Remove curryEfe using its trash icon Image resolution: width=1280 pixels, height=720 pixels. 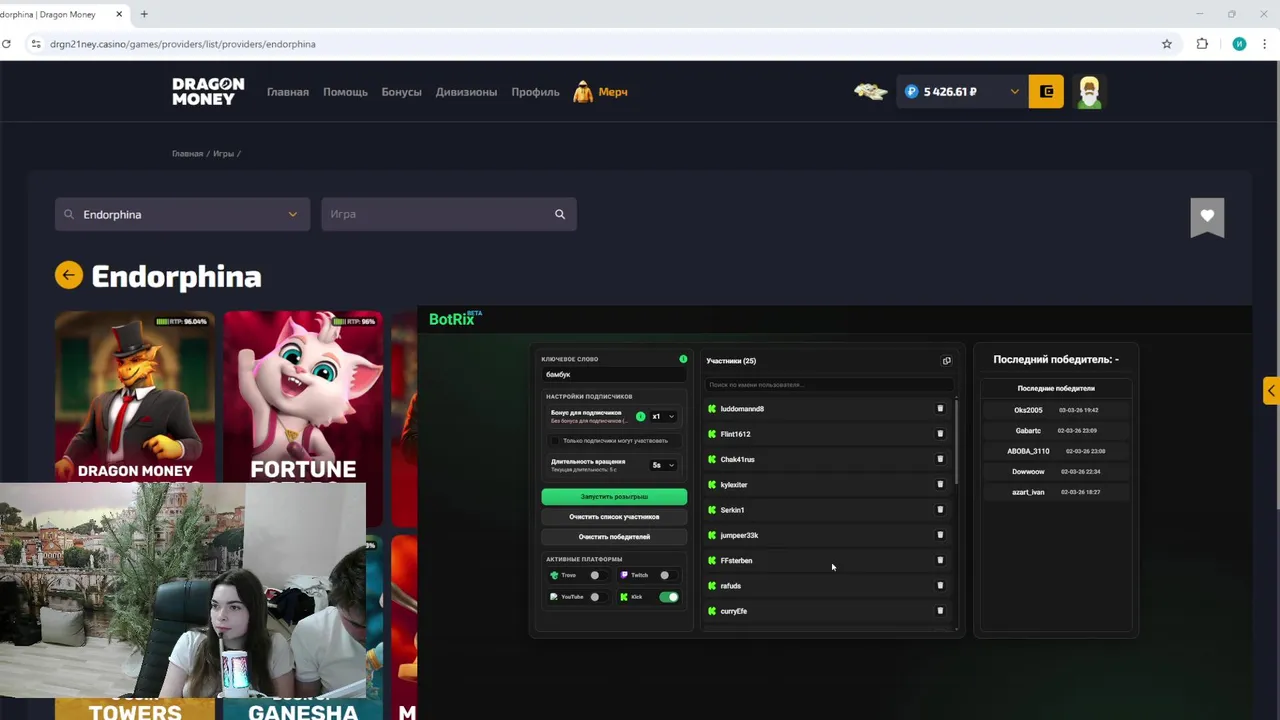[x=940, y=611]
